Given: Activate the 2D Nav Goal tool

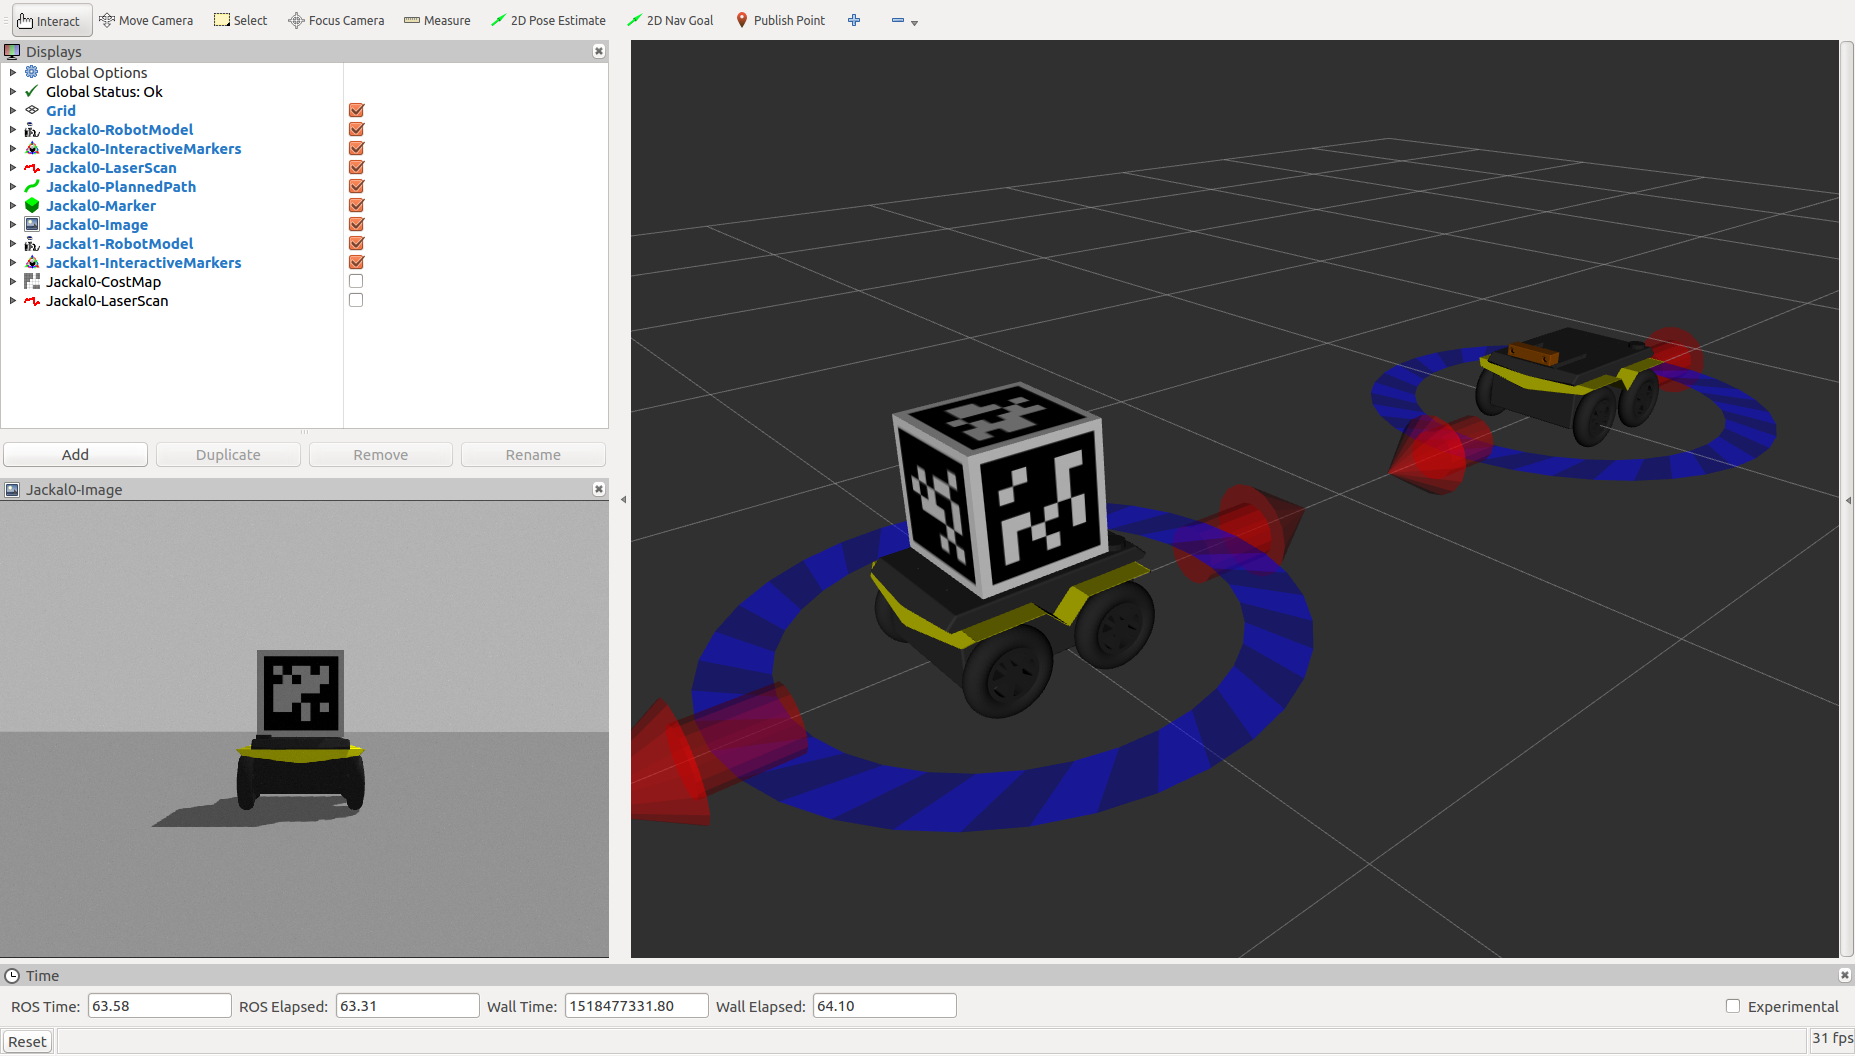Looking at the screenshot, I should click(x=670, y=20).
